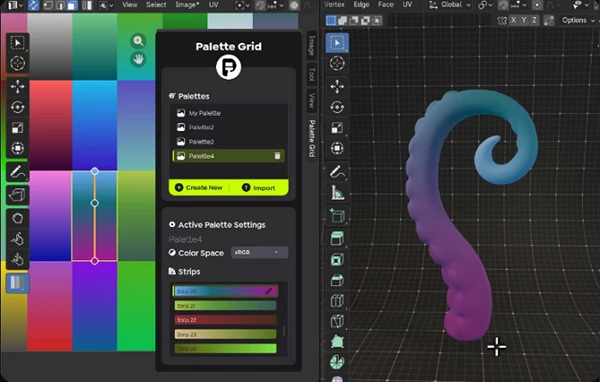Toggle proportional editing in UV editor header
600x382 pixels.
pyautogui.click(x=294, y=5)
